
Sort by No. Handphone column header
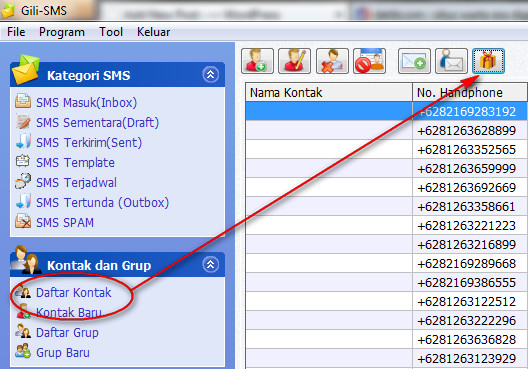click(x=470, y=92)
